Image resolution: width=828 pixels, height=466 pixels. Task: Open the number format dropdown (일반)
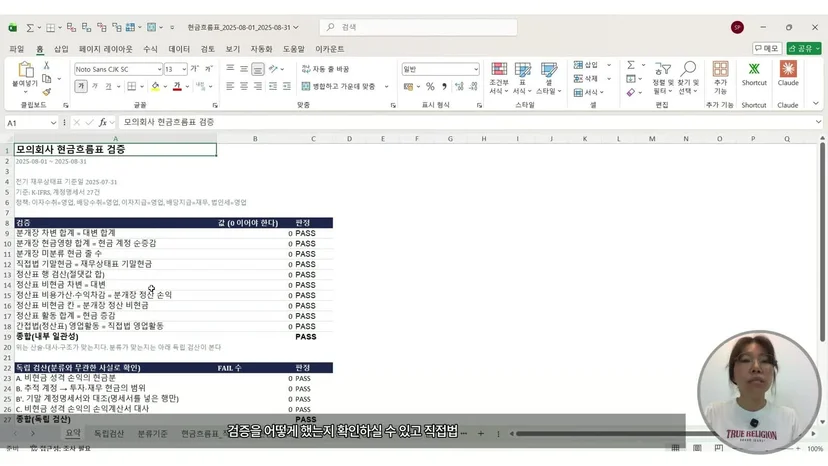pos(476,69)
